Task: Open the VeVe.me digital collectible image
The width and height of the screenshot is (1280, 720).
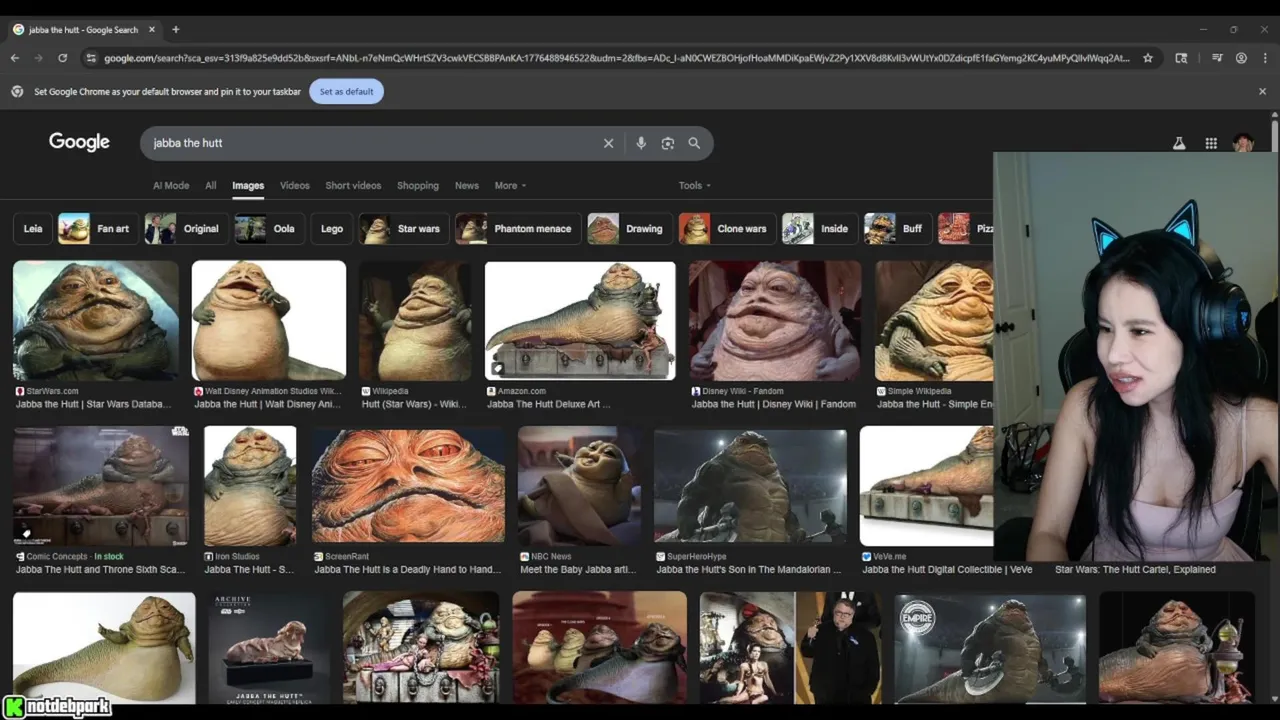Action: (x=926, y=485)
